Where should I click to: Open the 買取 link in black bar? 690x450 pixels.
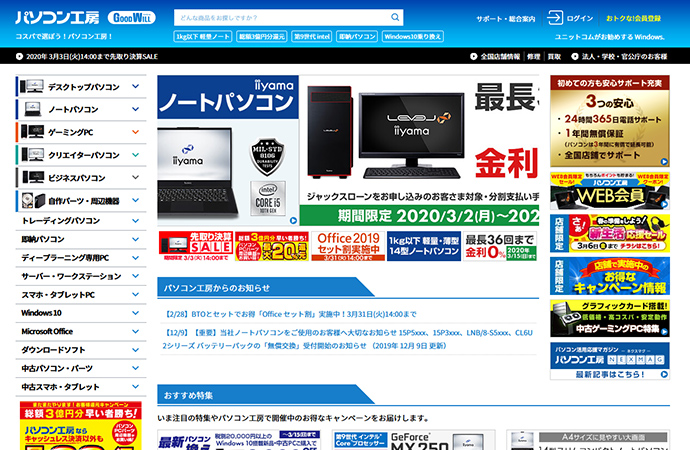[x=554, y=56]
